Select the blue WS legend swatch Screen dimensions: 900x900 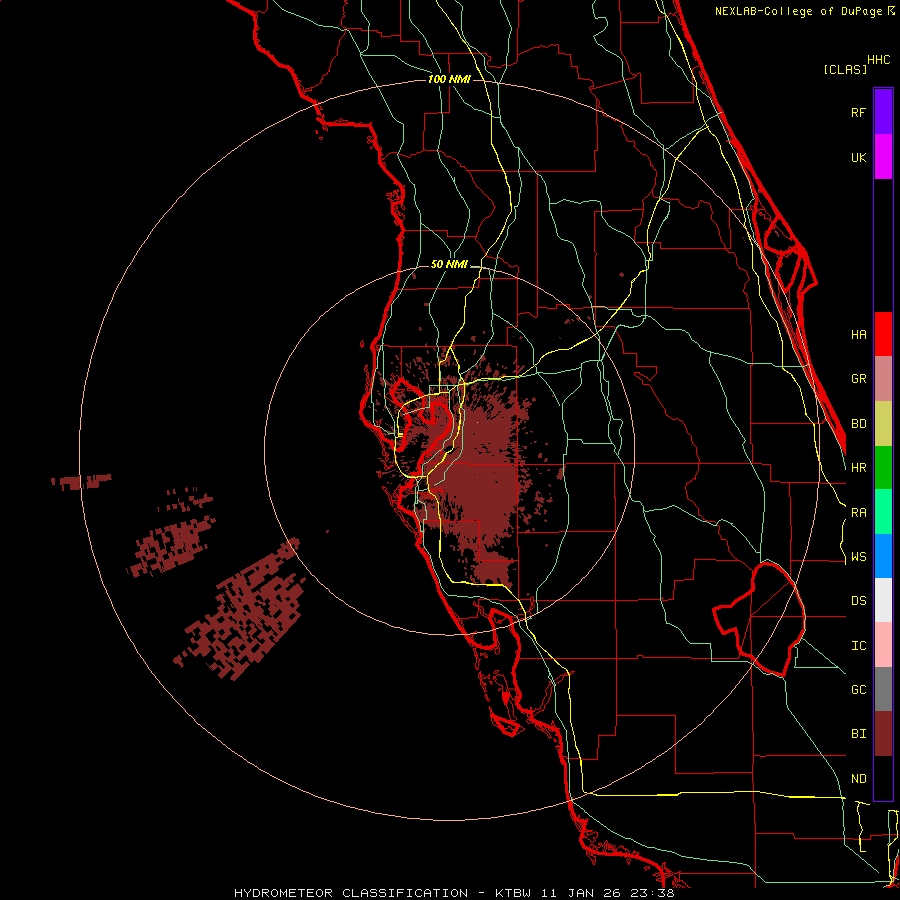point(883,556)
